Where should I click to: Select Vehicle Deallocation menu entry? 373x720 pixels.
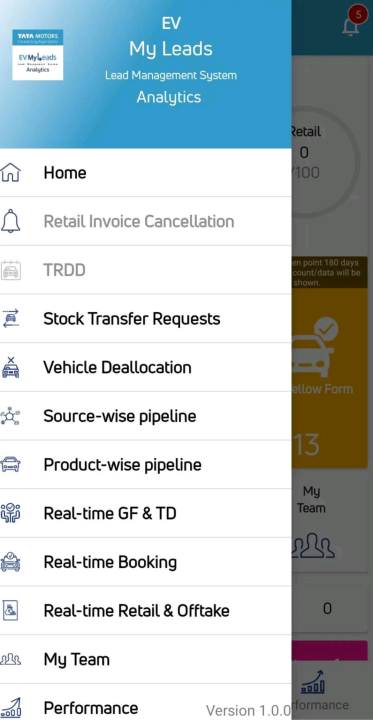(x=146, y=367)
